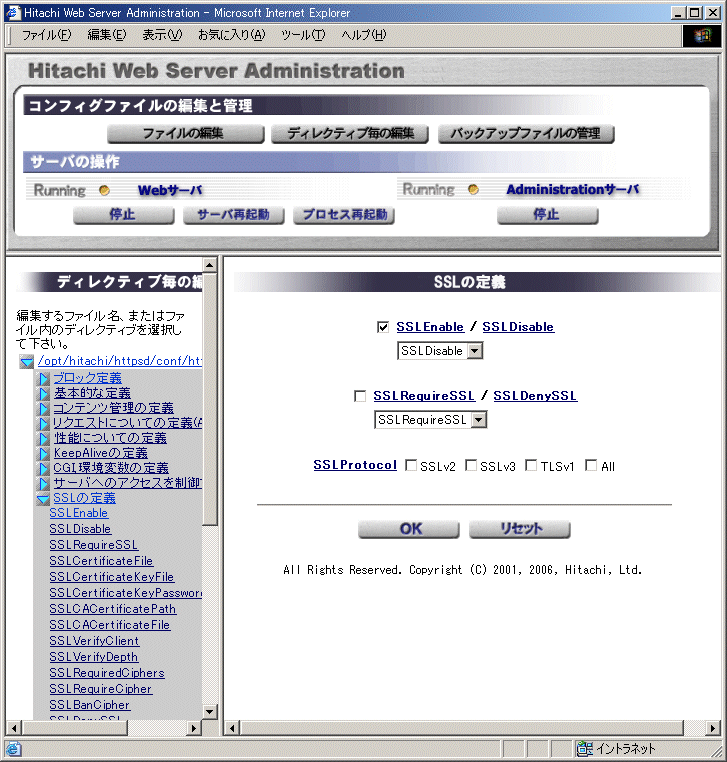
Task: Enable the SSLv2 protocol checkbox
Action: pyautogui.click(x=411, y=466)
